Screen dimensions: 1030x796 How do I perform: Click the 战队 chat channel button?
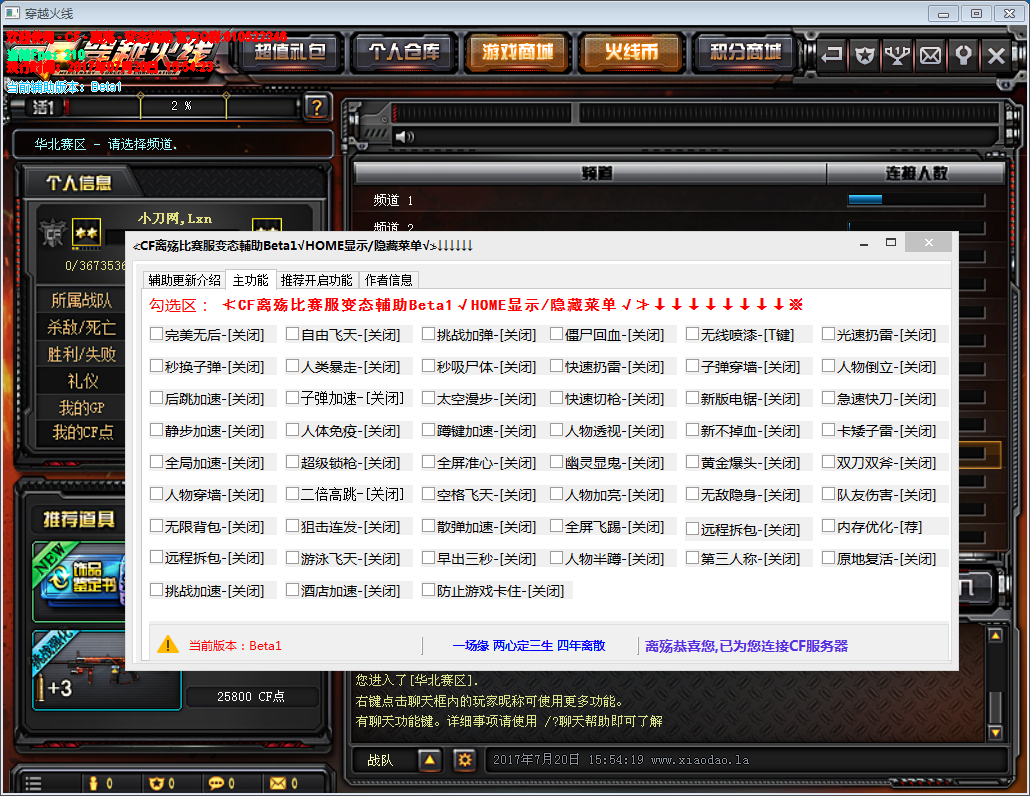pyautogui.click(x=380, y=760)
